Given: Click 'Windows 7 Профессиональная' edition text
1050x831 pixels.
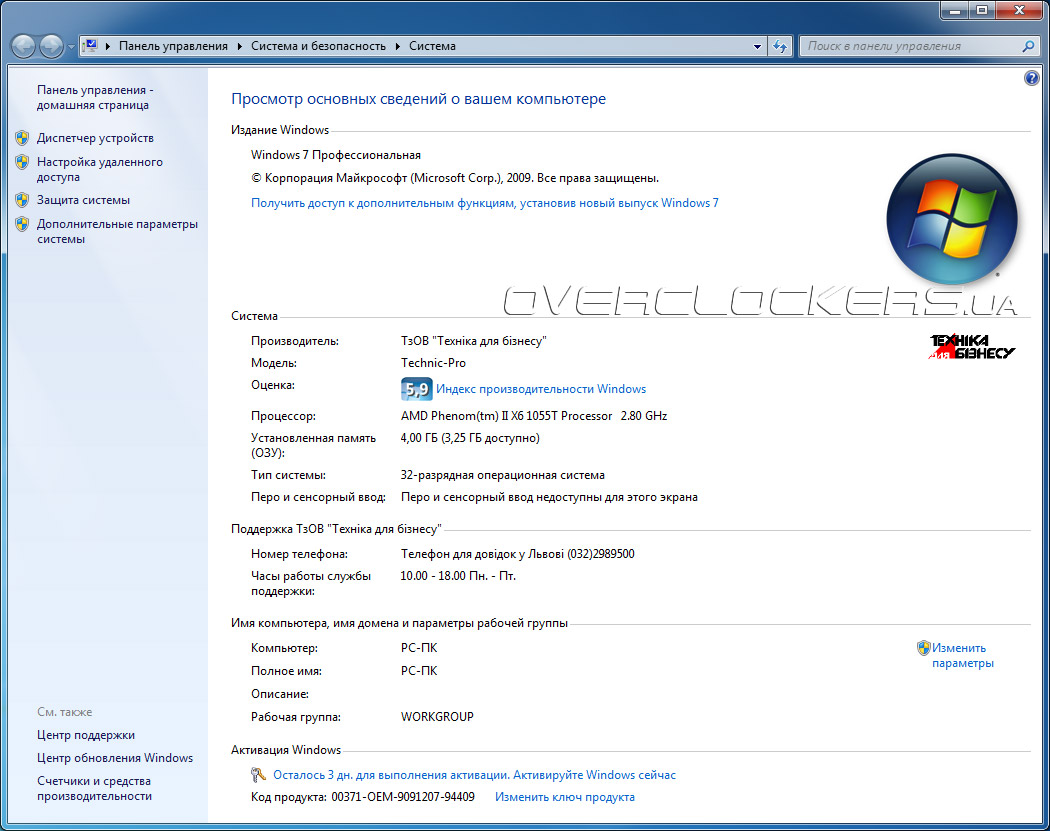Looking at the screenshot, I should click(336, 155).
